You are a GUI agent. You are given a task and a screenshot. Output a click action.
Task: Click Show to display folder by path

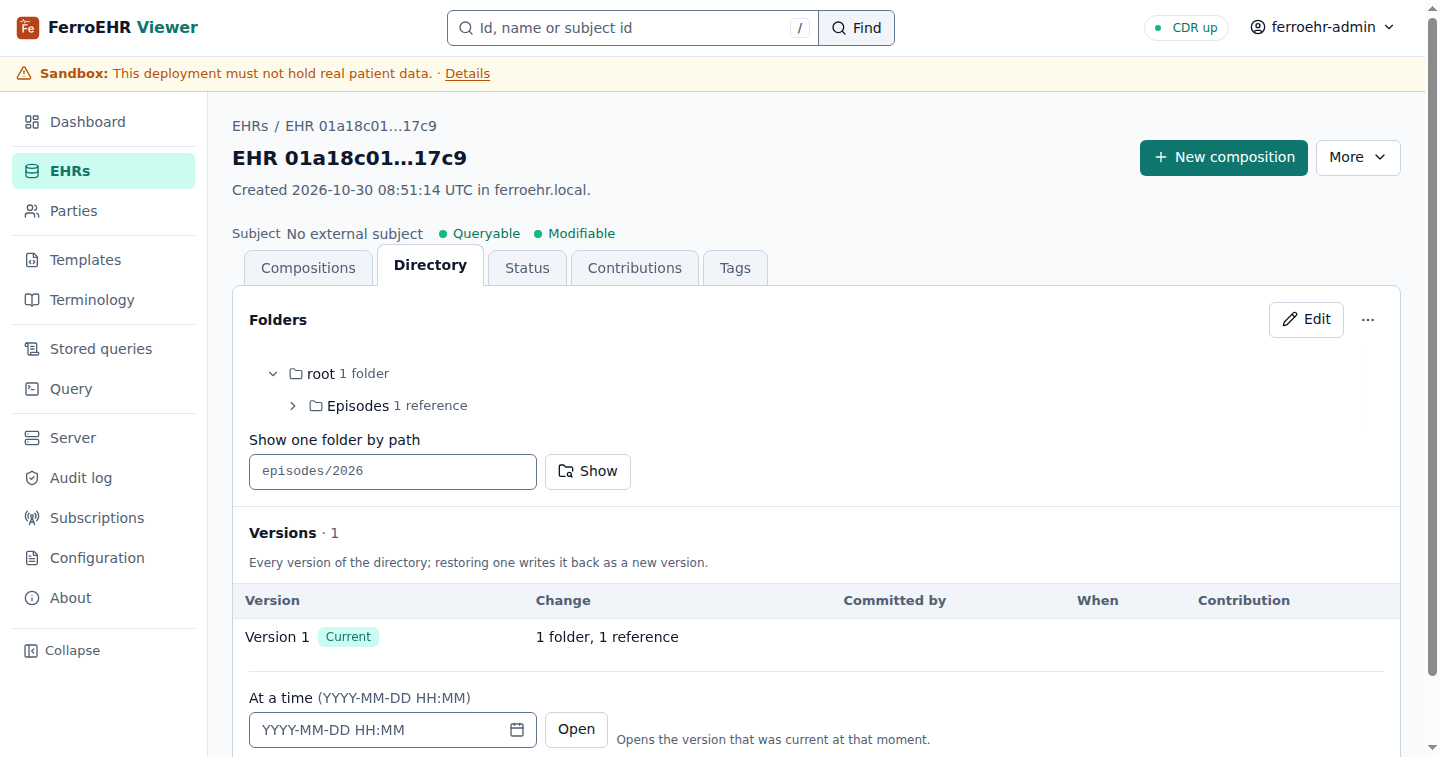pos(588,471)
